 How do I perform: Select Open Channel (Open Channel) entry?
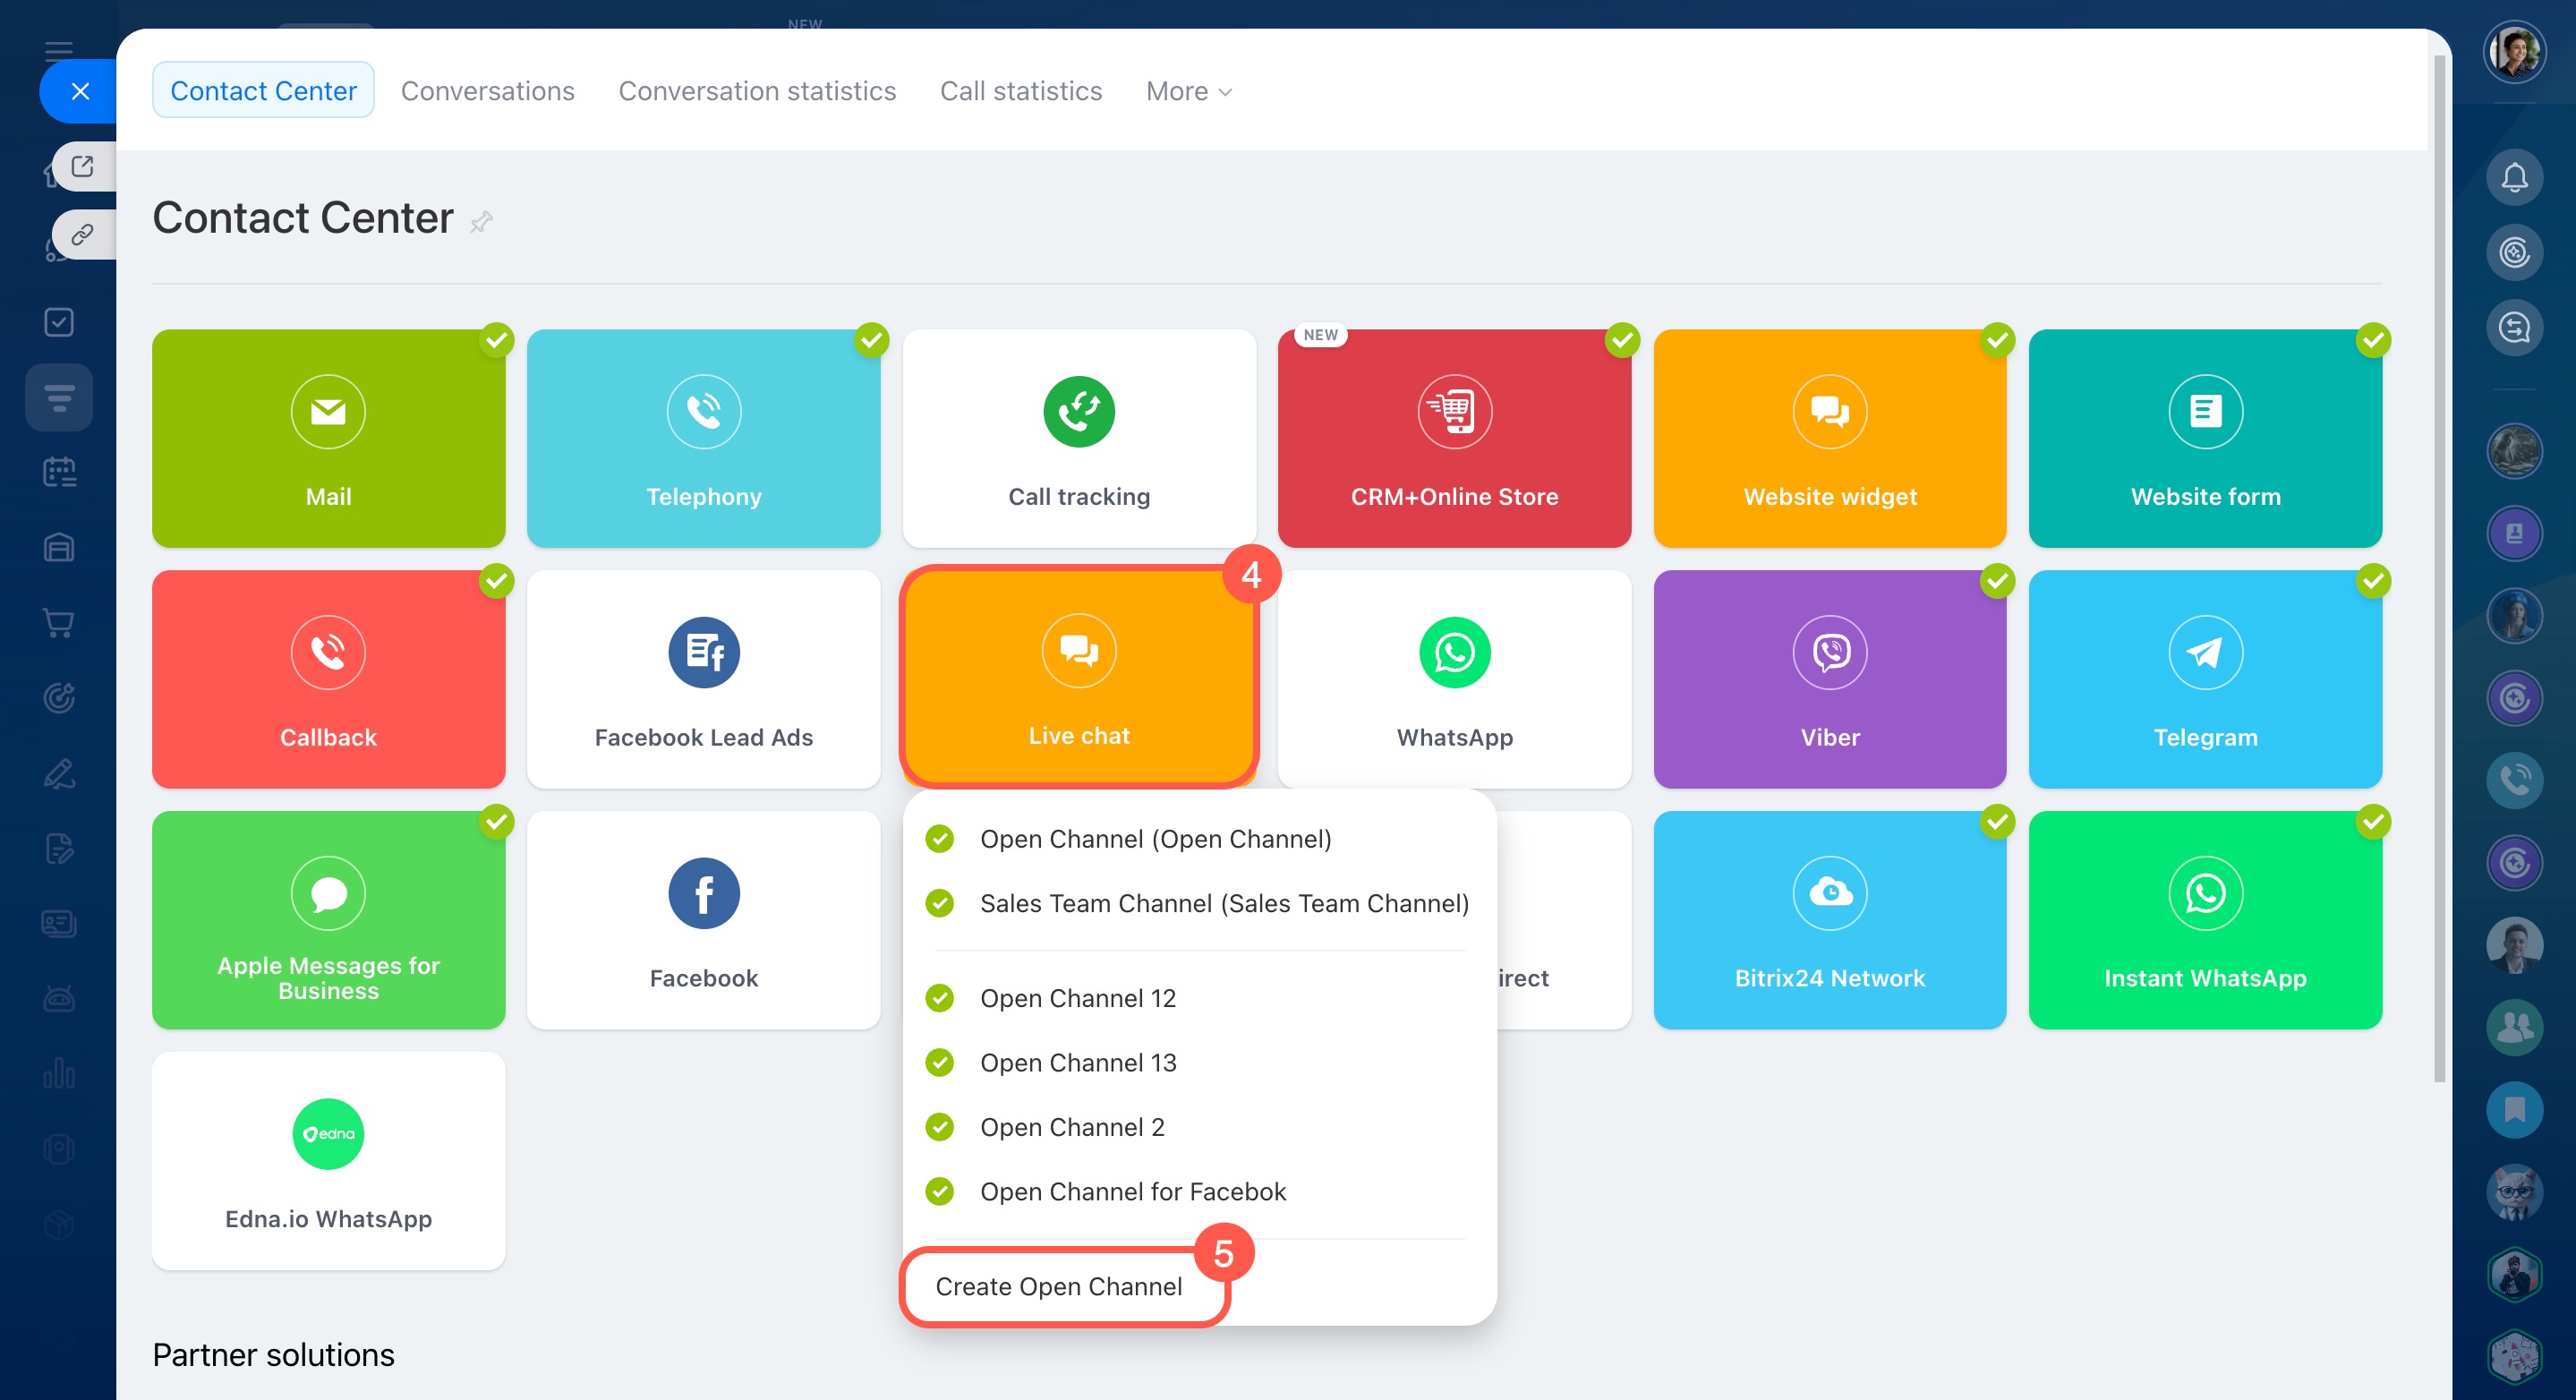click(1199, 839)
